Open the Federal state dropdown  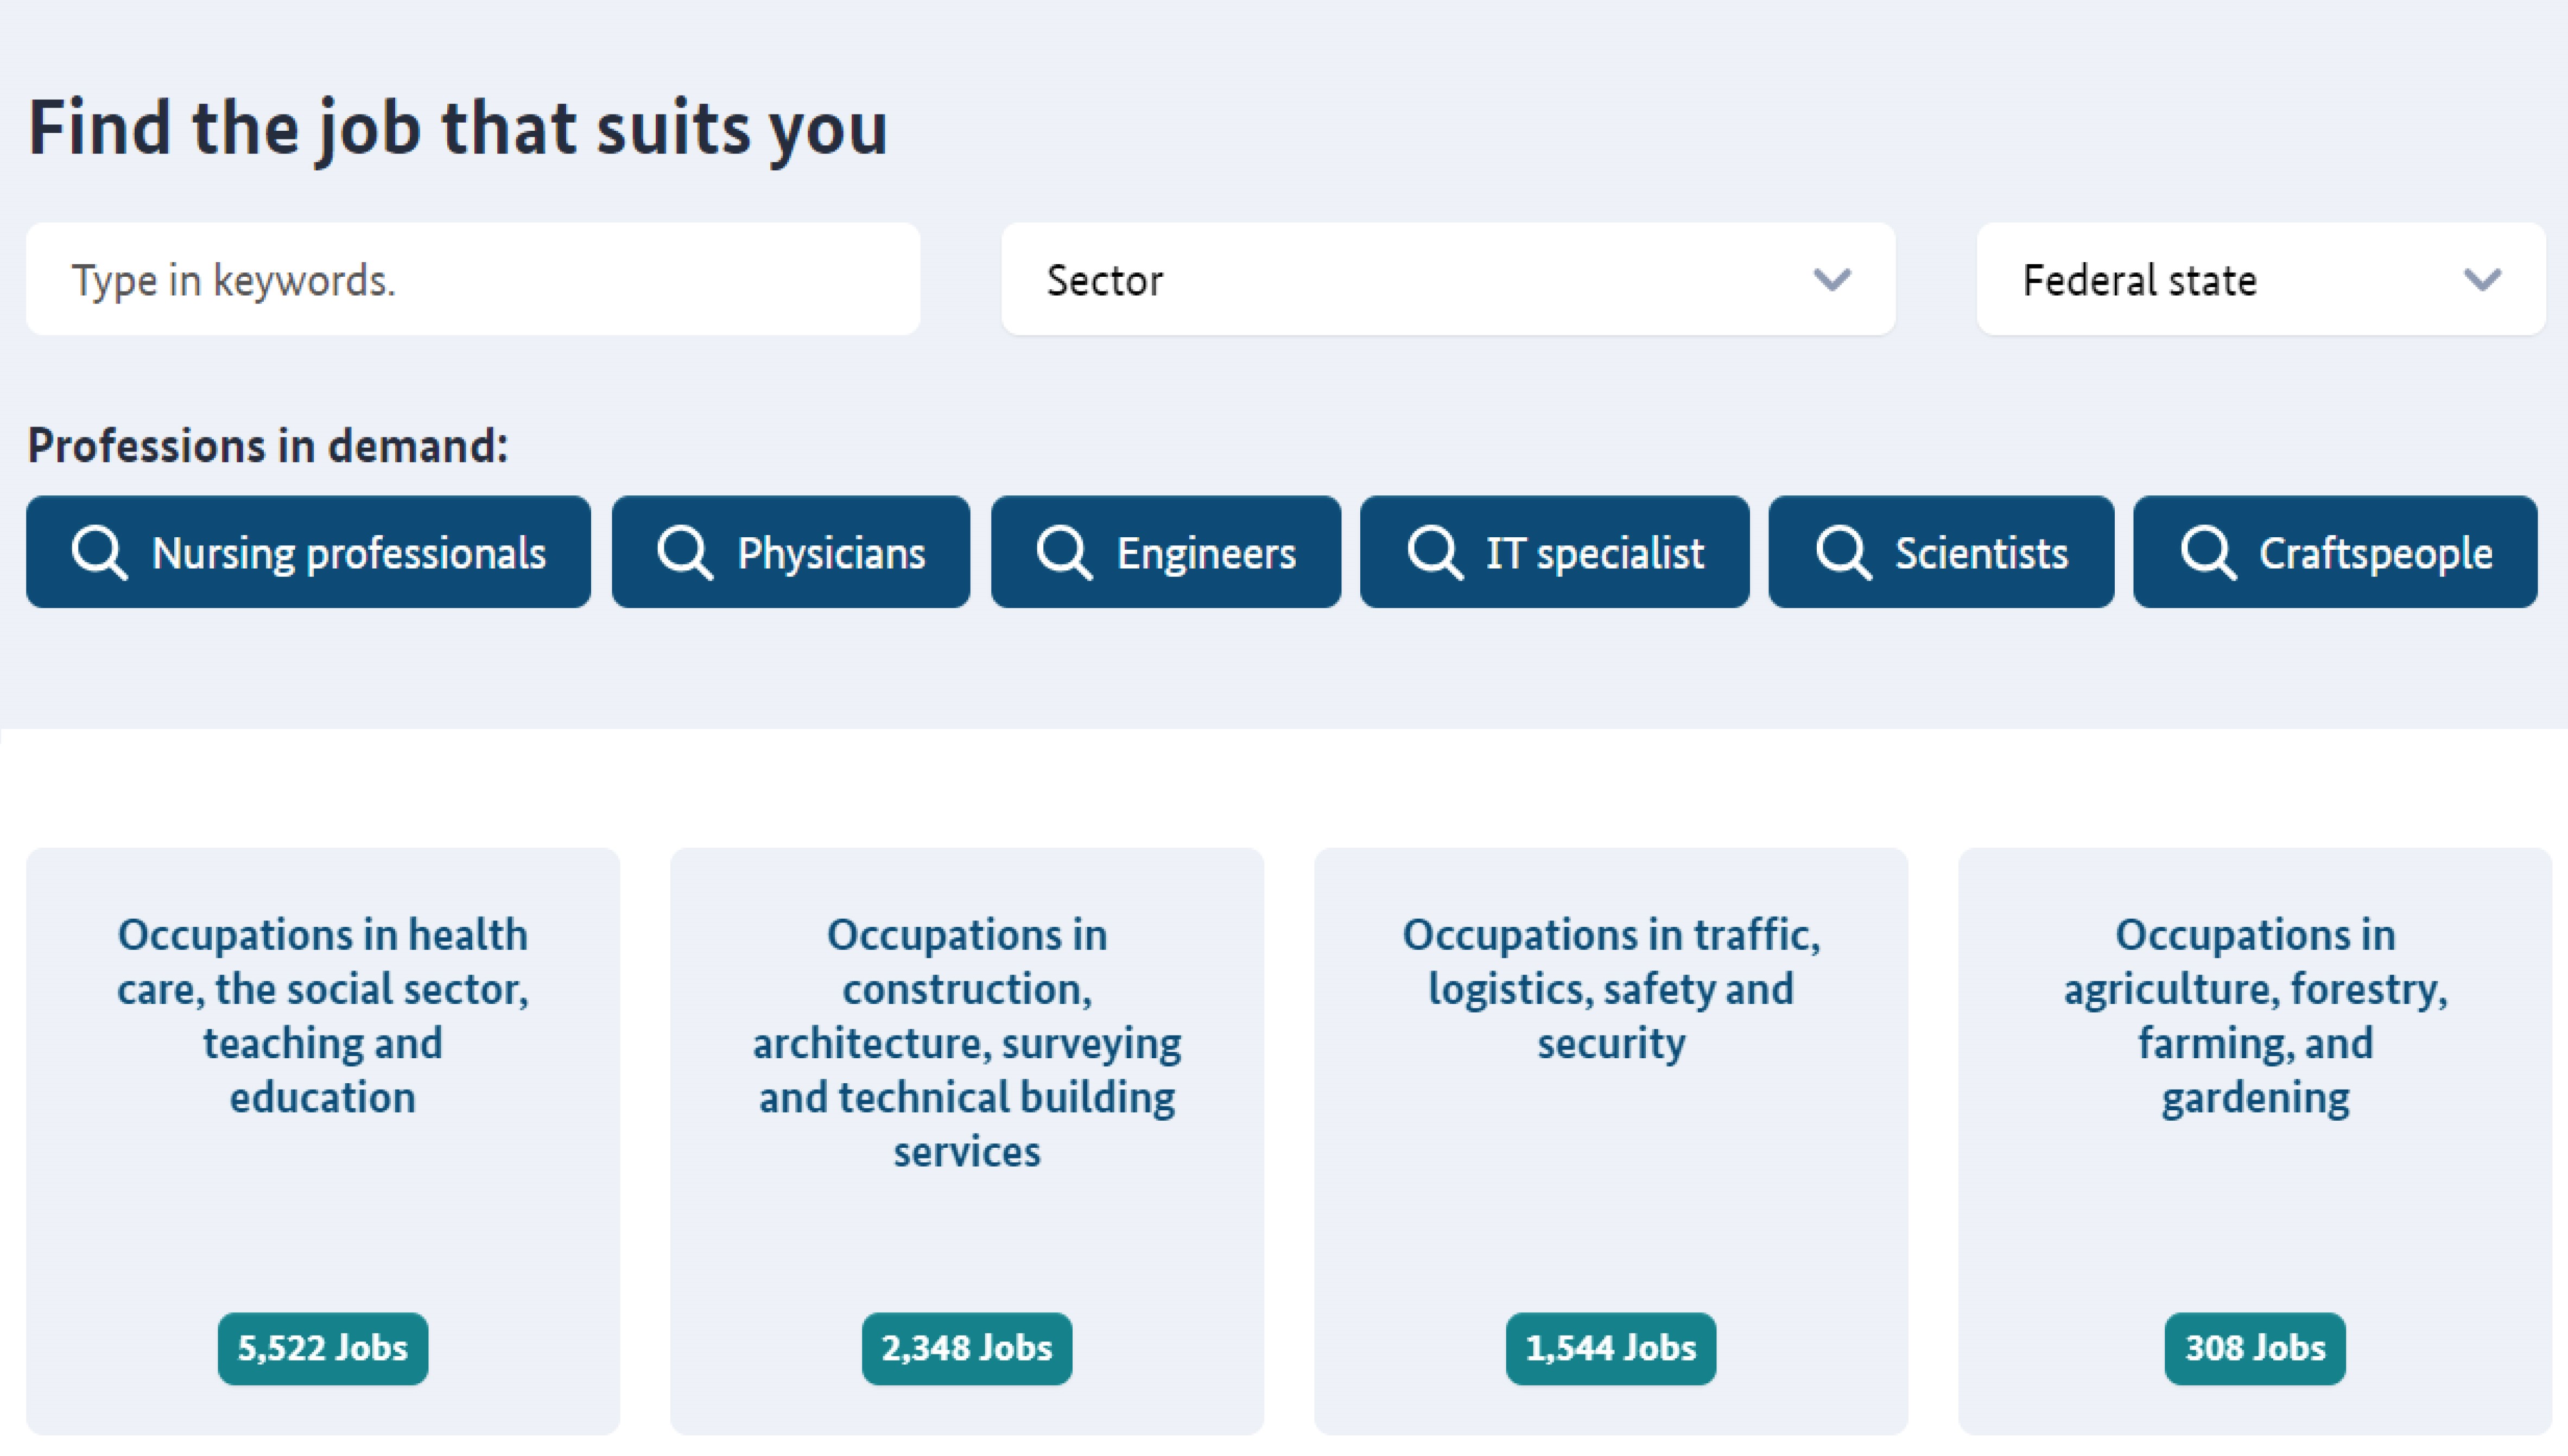coord(2261,279)
